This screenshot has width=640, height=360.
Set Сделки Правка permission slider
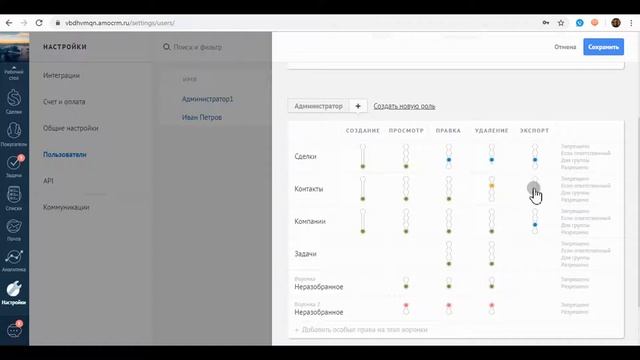[449, 156]
